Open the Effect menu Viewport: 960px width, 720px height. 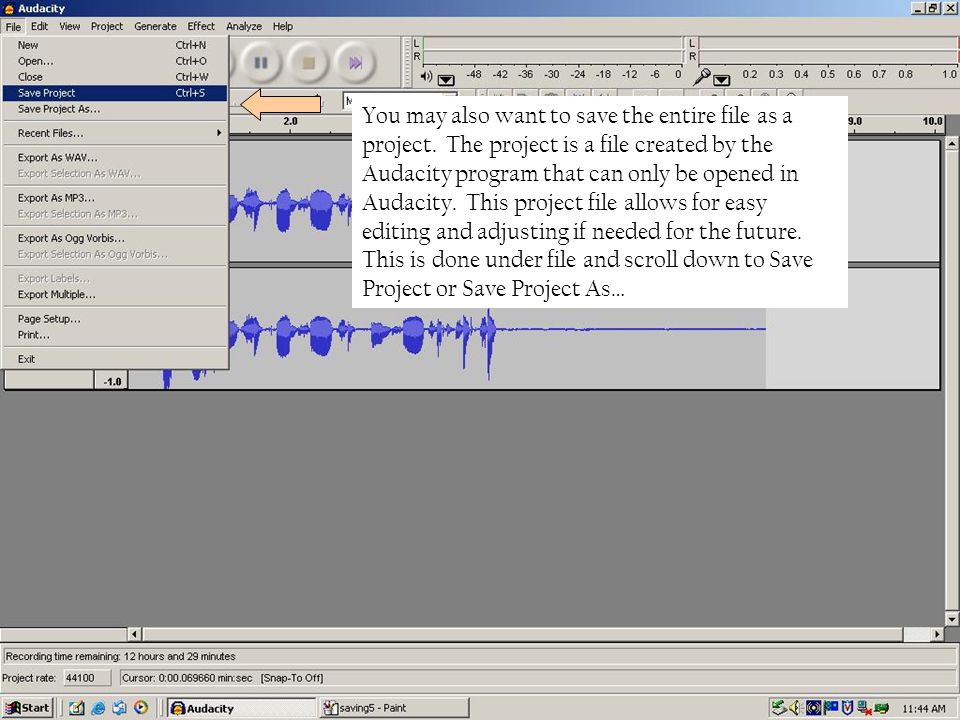[x=201, y=26]
